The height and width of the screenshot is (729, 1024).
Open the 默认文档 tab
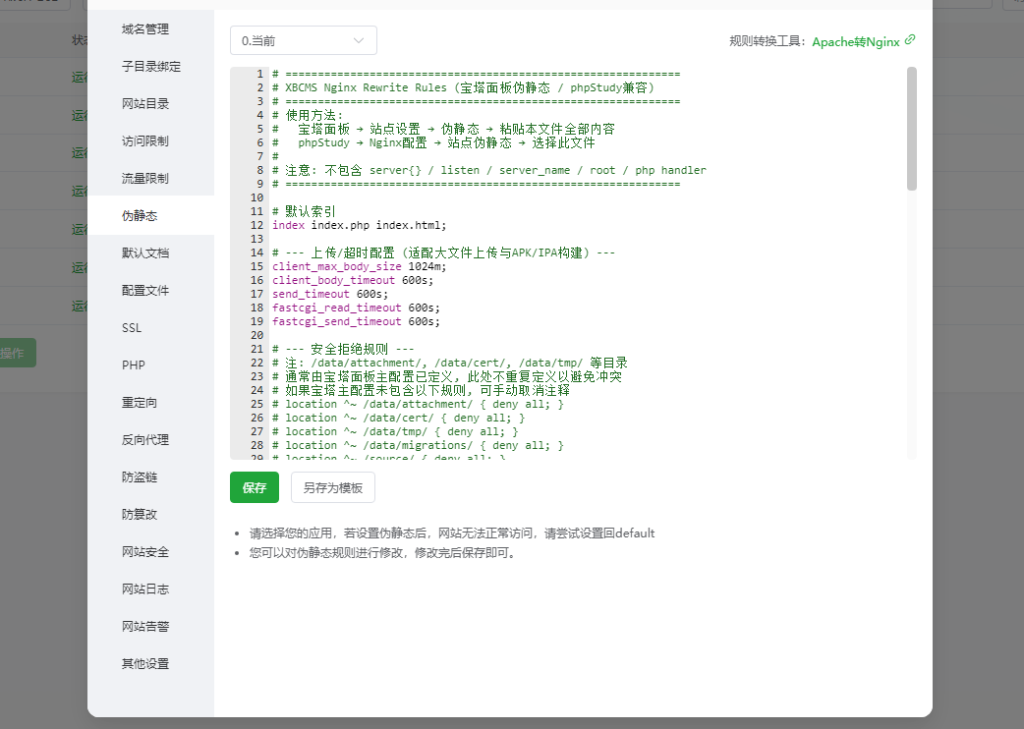tap(145, 253)
